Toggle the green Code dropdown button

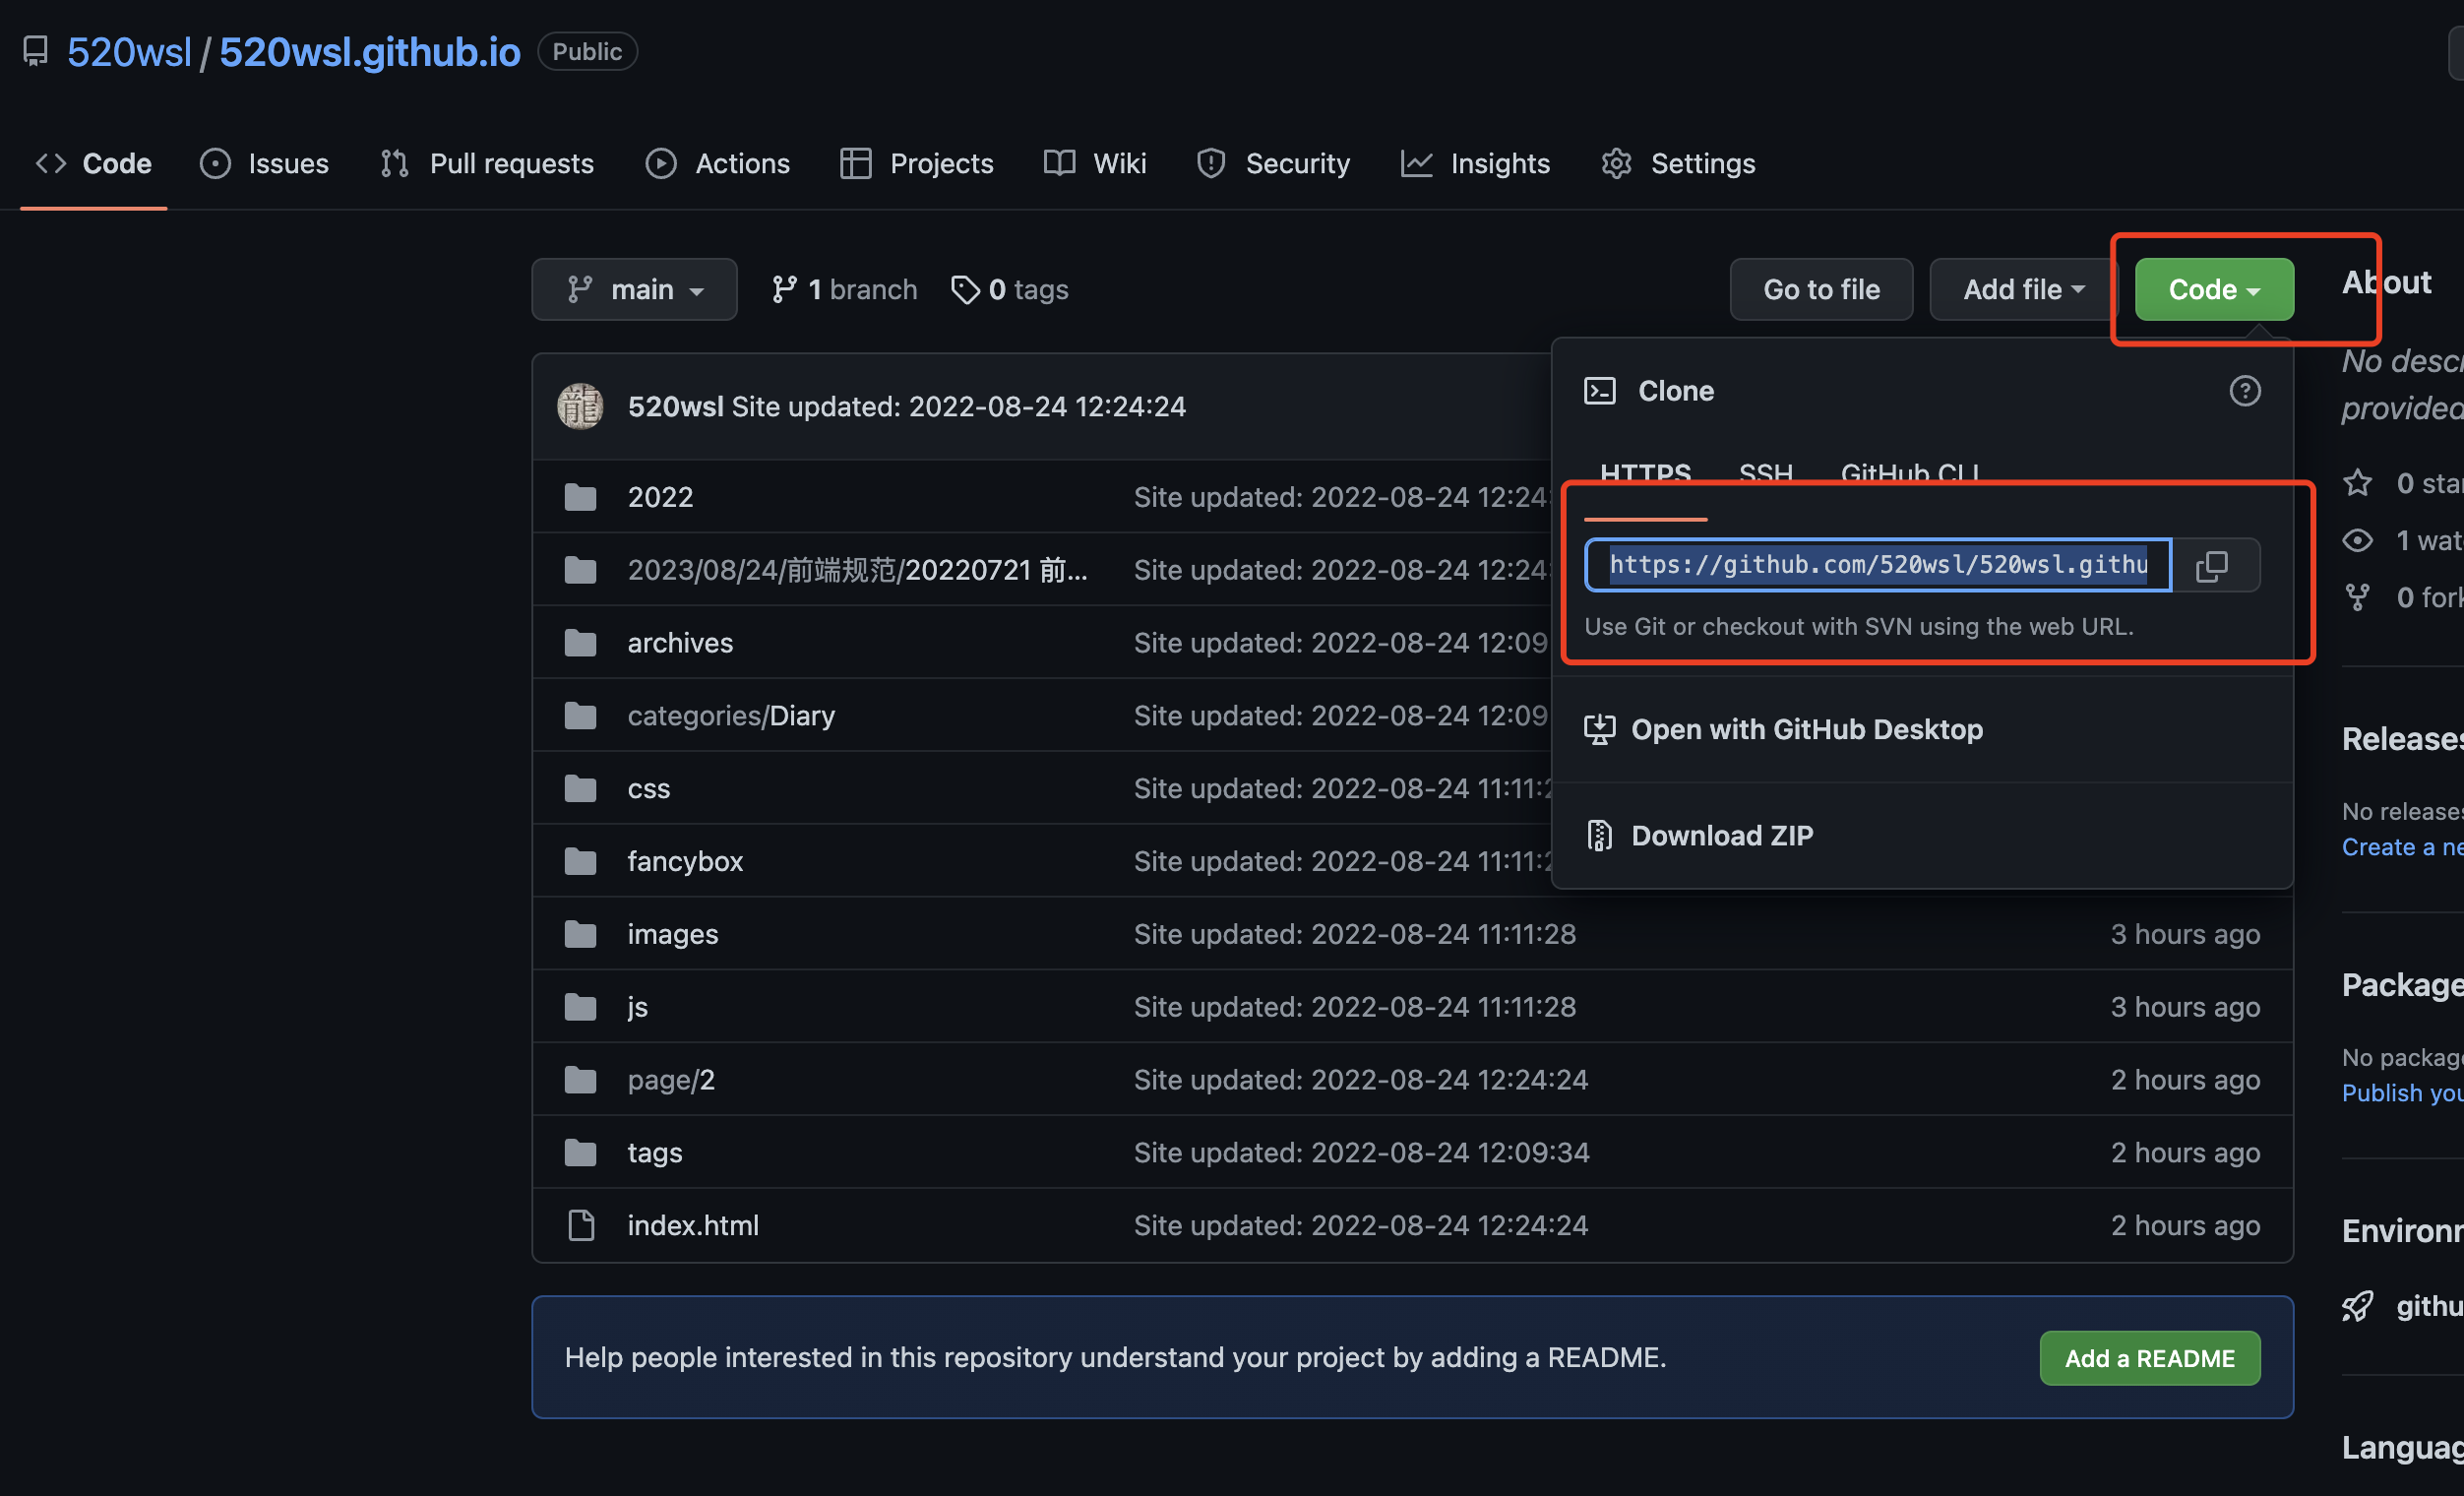point(2214,289)
